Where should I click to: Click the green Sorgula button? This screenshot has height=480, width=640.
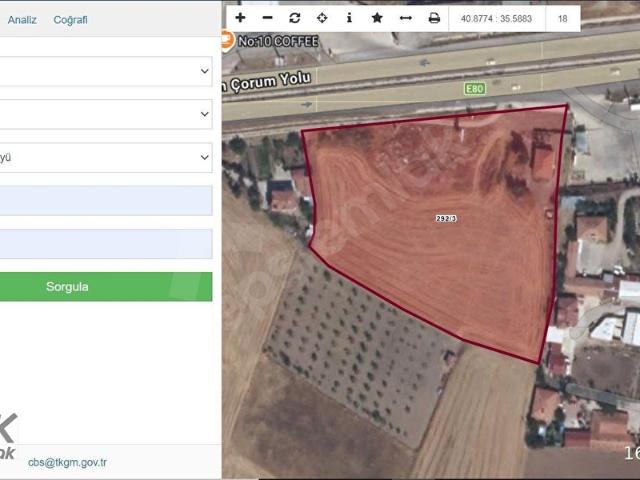pyautogui.click(x=106, y=287)
